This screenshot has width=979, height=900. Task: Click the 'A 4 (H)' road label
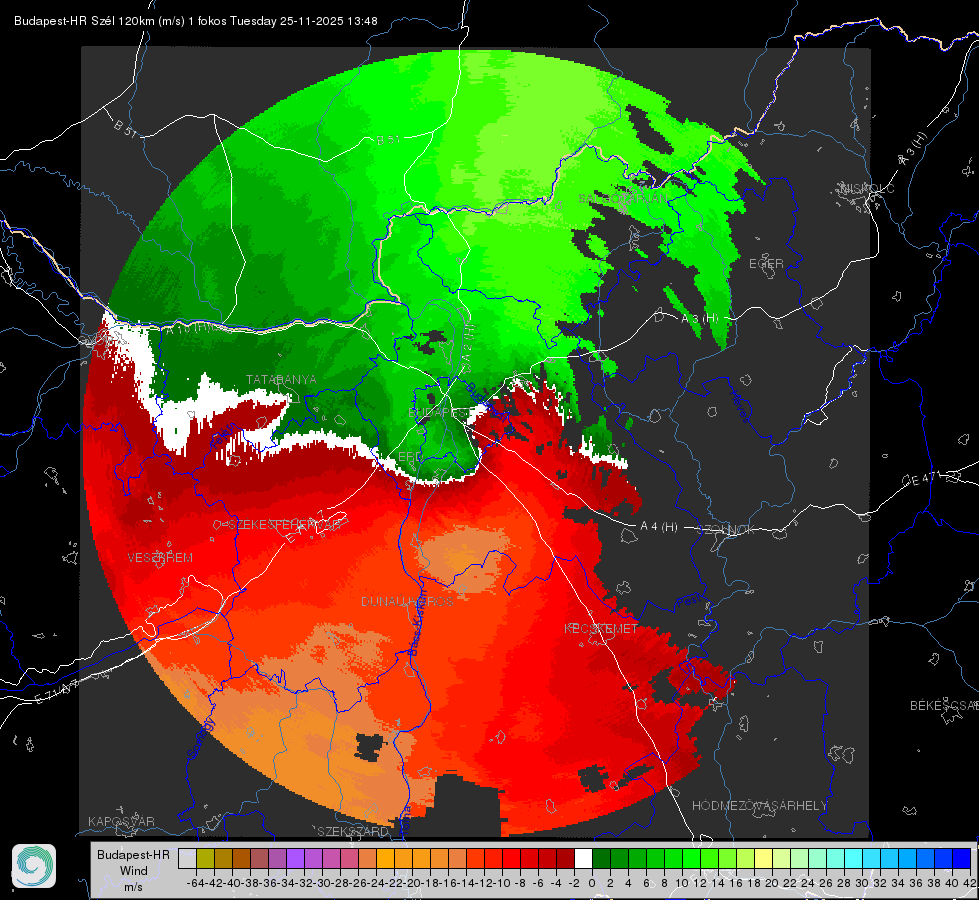[x=659, y=527]
